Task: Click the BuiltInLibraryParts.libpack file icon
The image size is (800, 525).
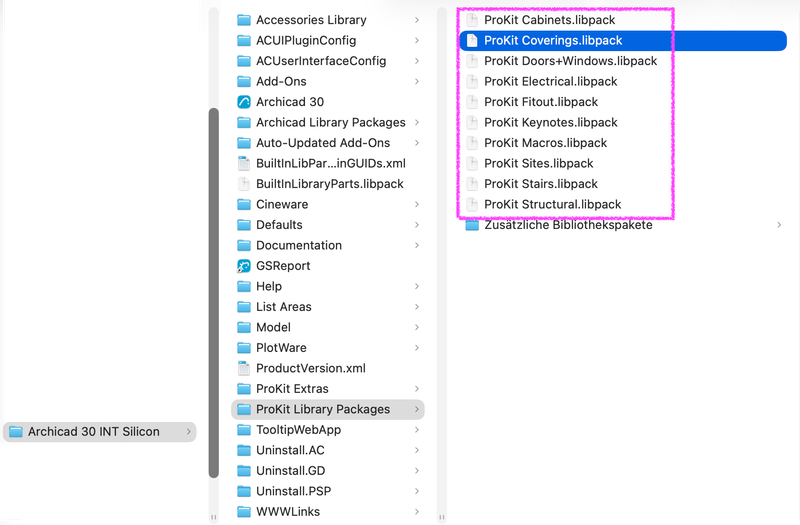Action: (244, 184)
